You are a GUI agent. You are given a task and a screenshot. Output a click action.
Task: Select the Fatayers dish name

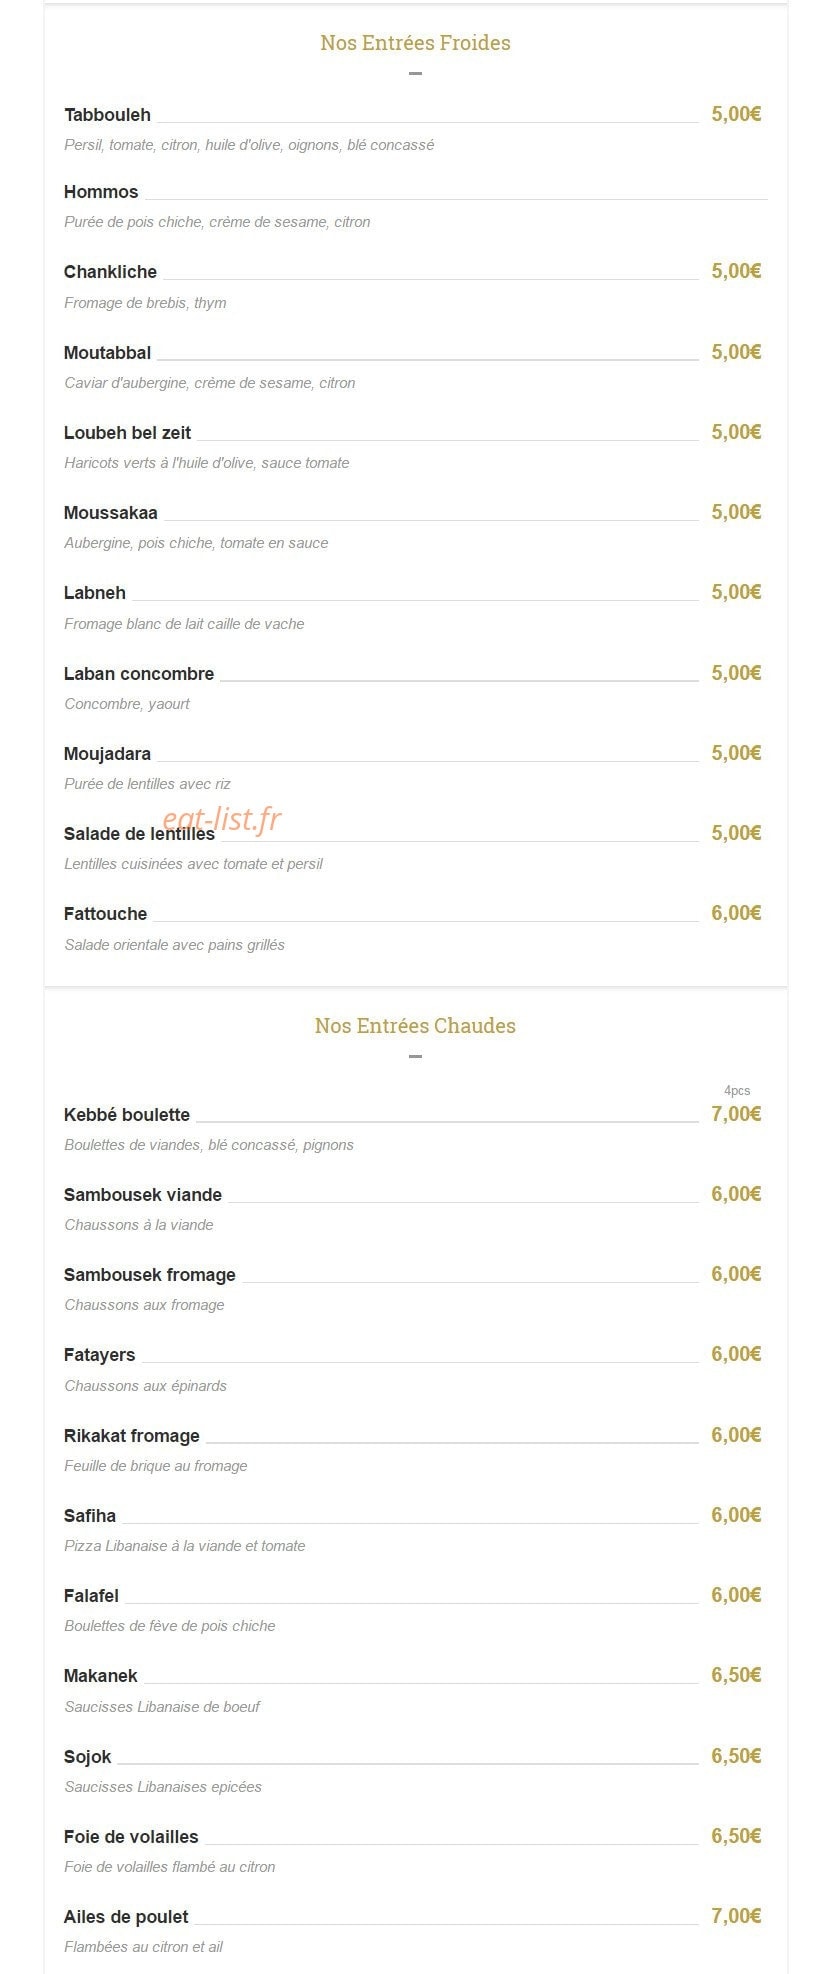99,1355
